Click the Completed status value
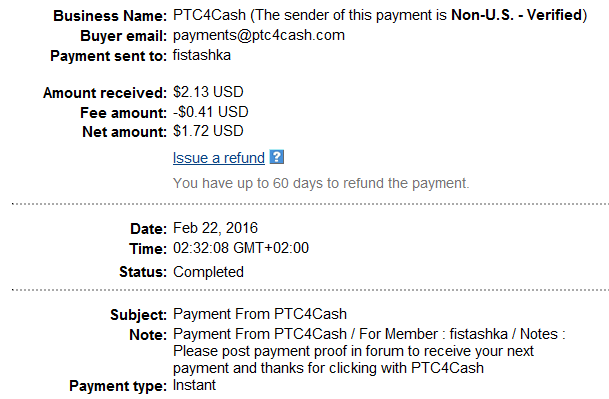 208,272
